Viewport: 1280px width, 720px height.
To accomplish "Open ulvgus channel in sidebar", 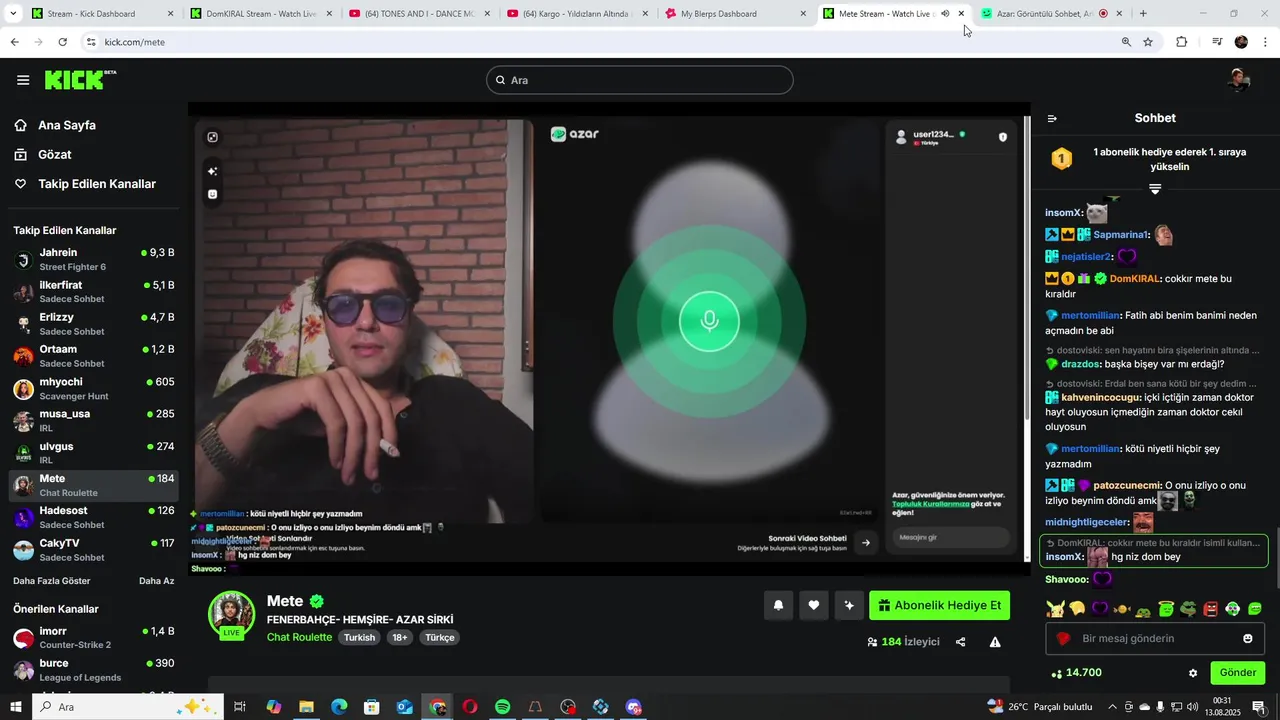I will click(94, 453).
